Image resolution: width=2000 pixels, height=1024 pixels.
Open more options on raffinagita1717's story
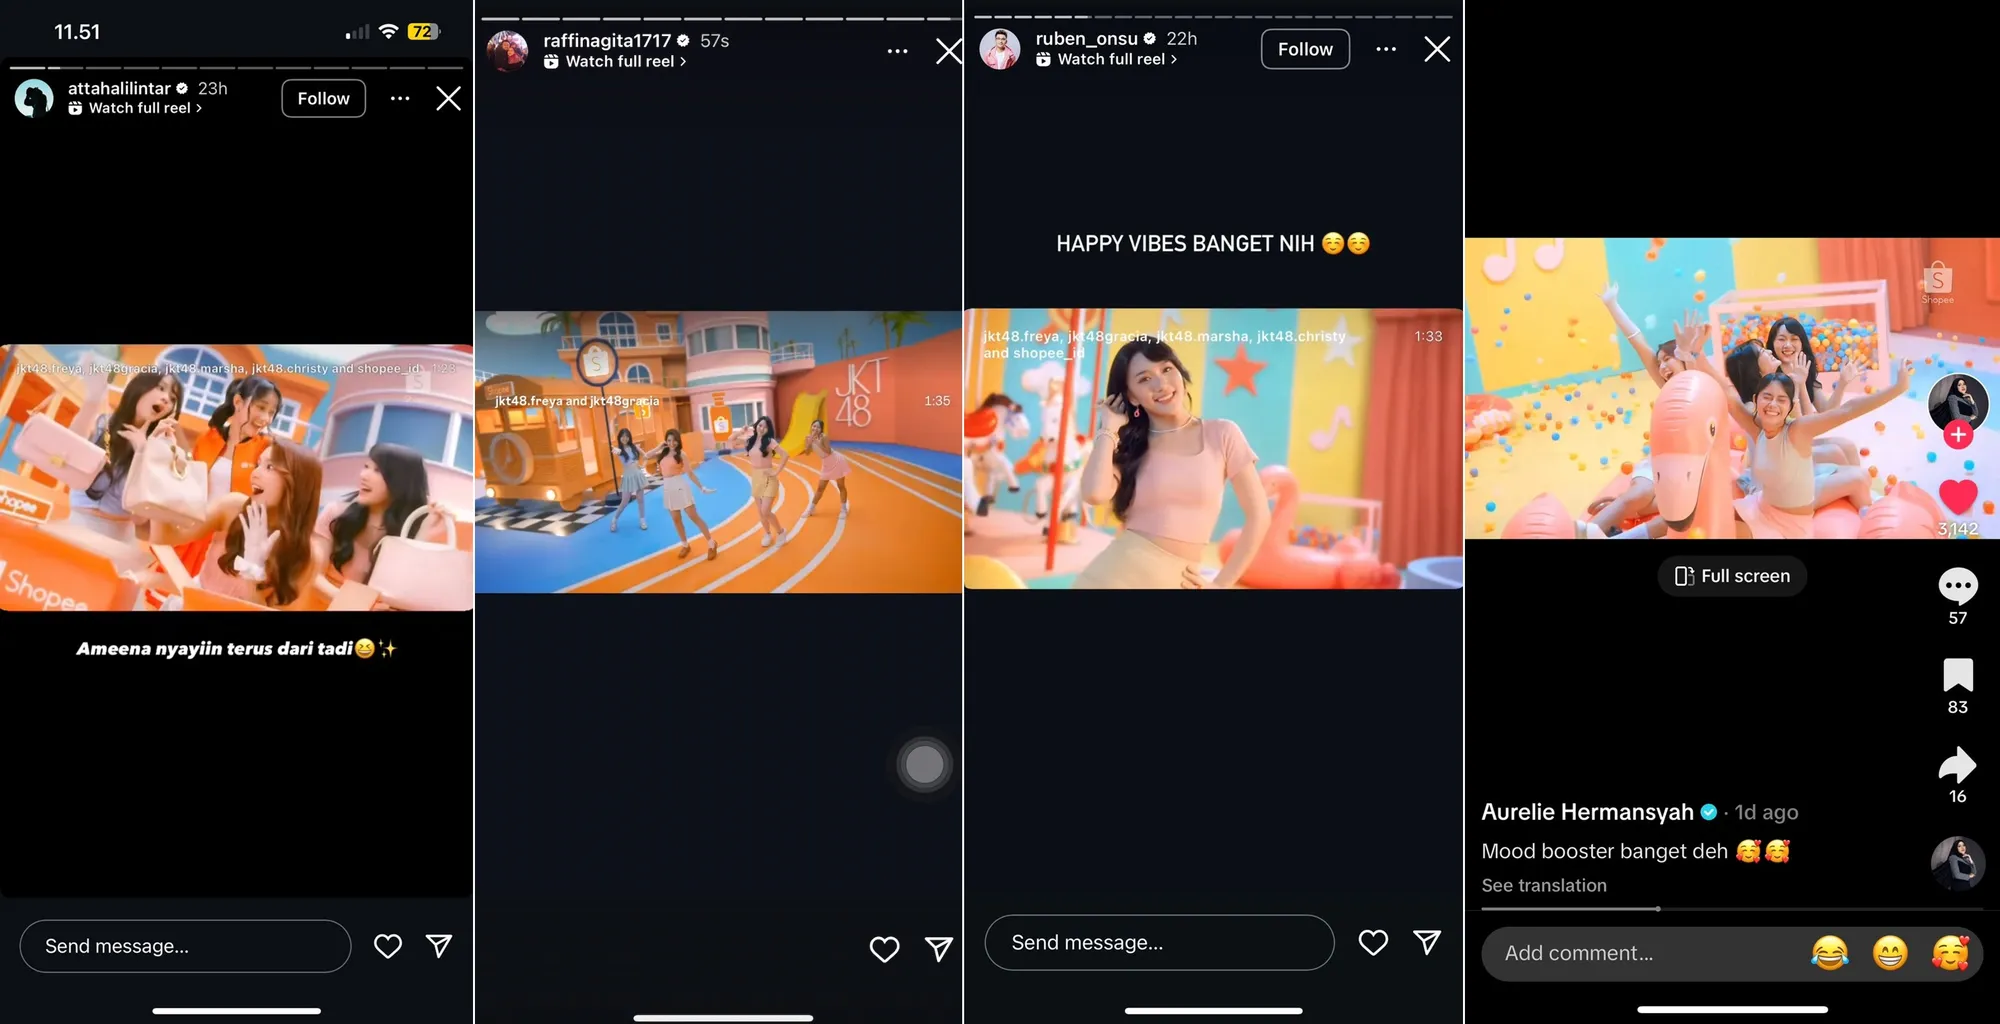pyautogui.click(x=897, y=51)
